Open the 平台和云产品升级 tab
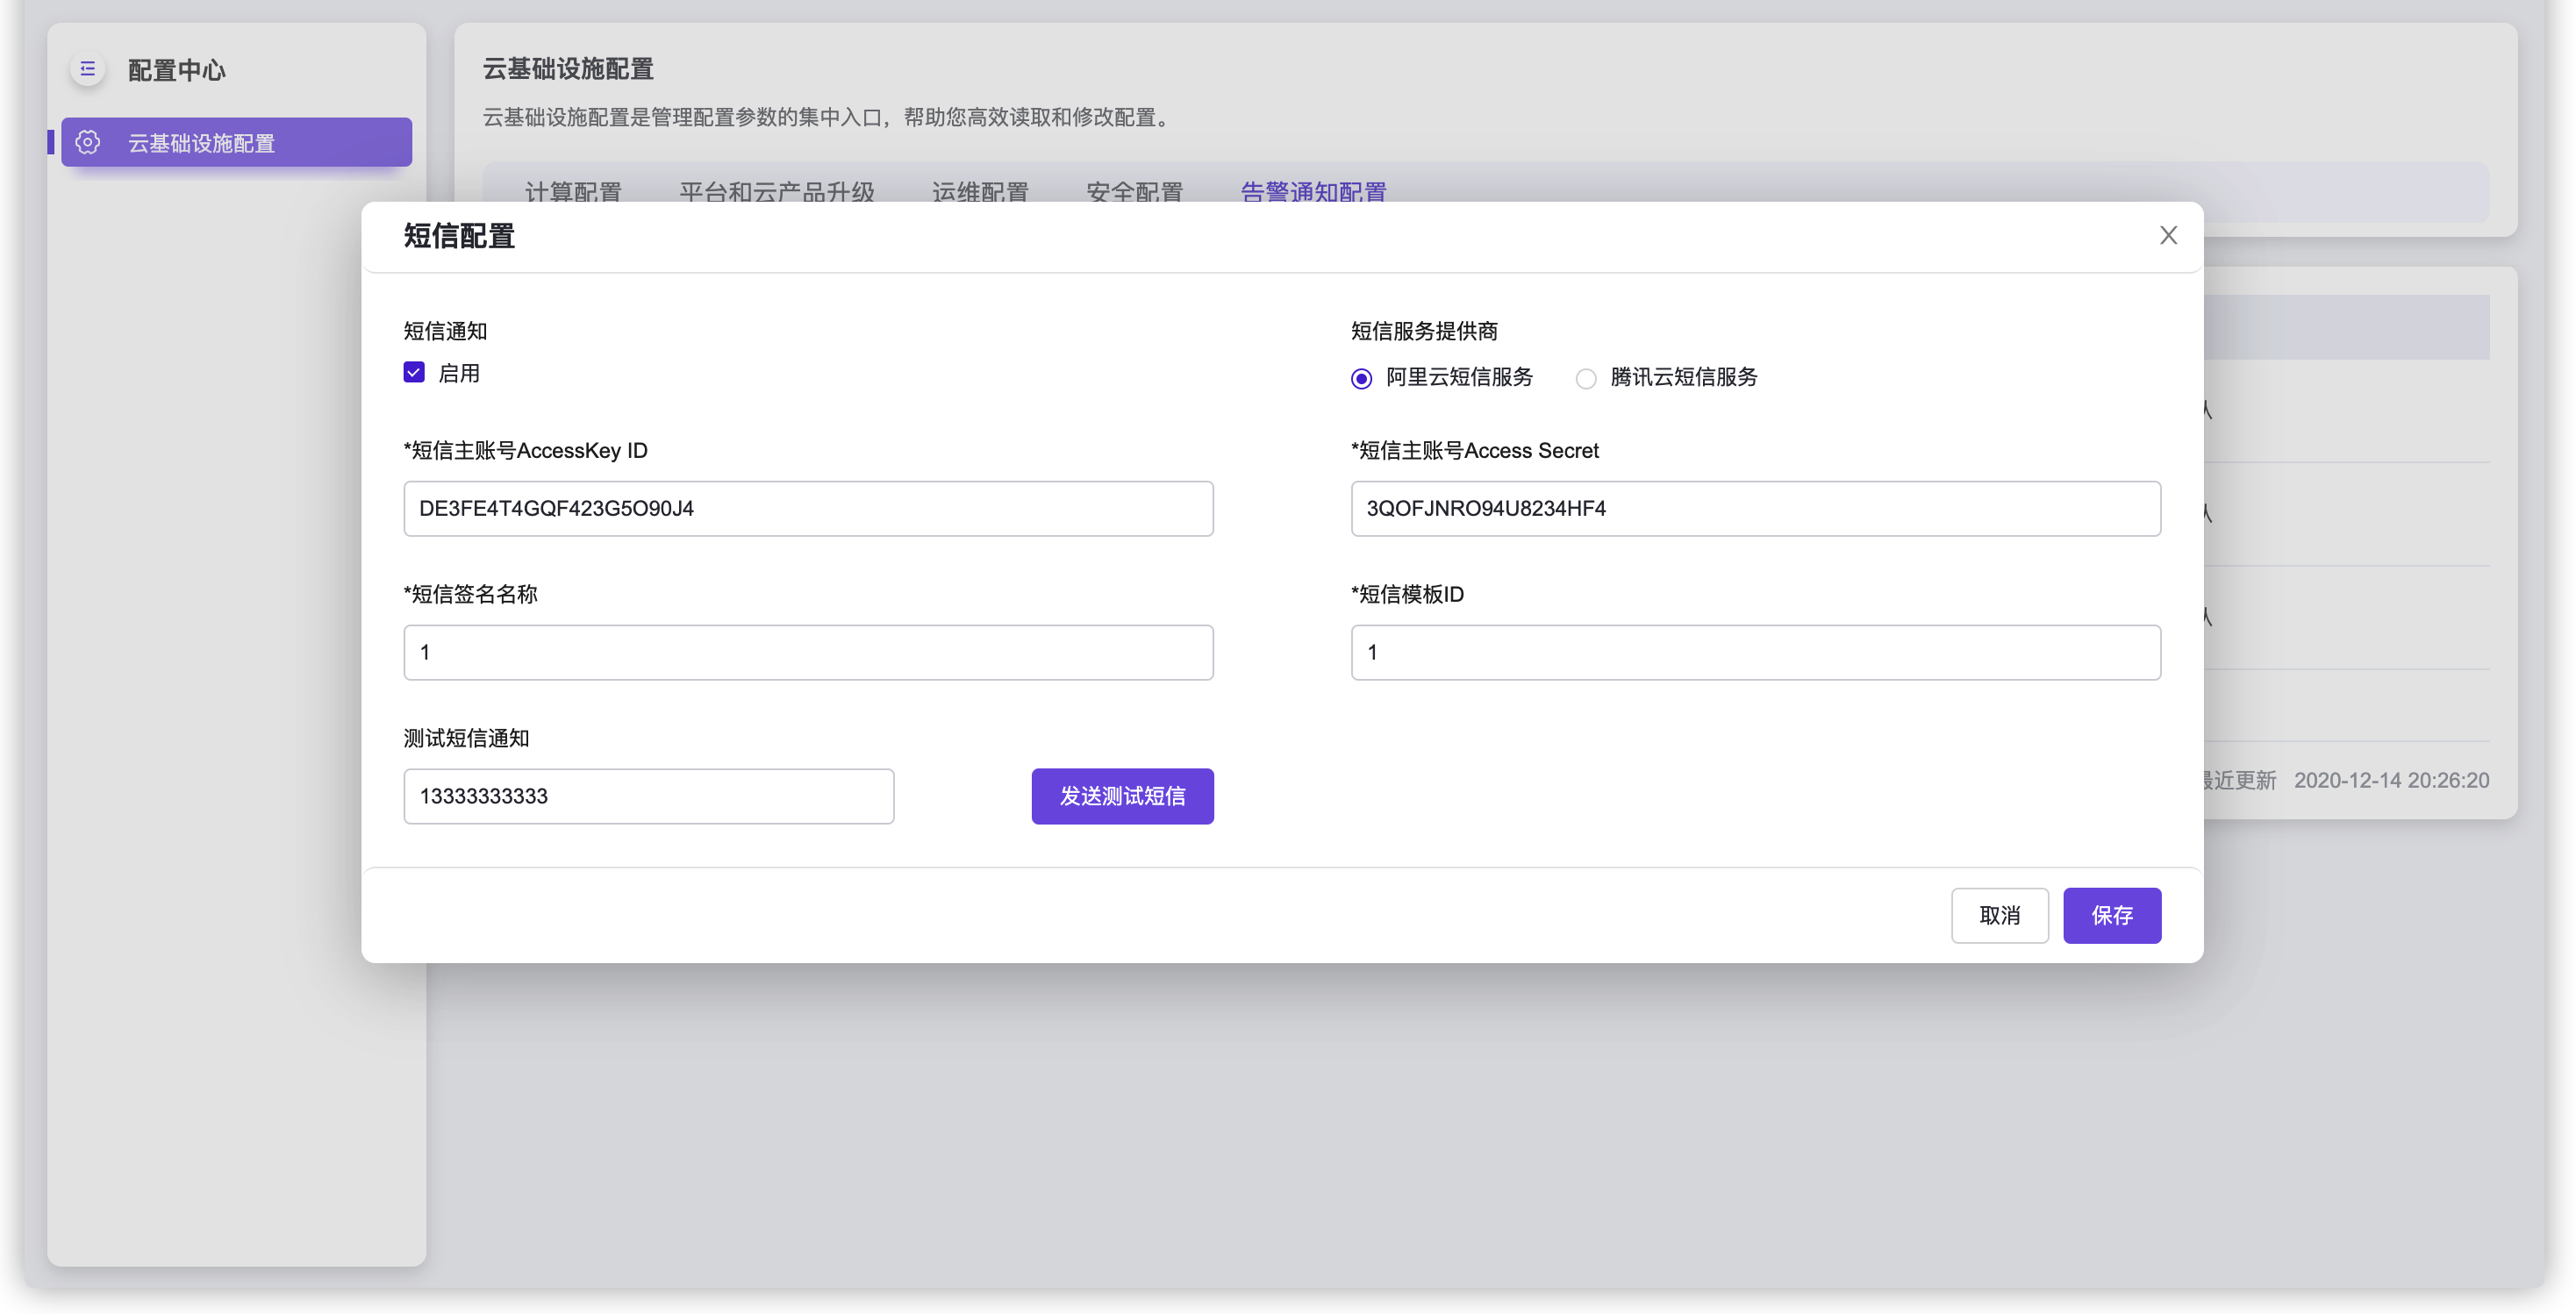The width and height of the screenshot is (2576, 1314). (777, 190)
